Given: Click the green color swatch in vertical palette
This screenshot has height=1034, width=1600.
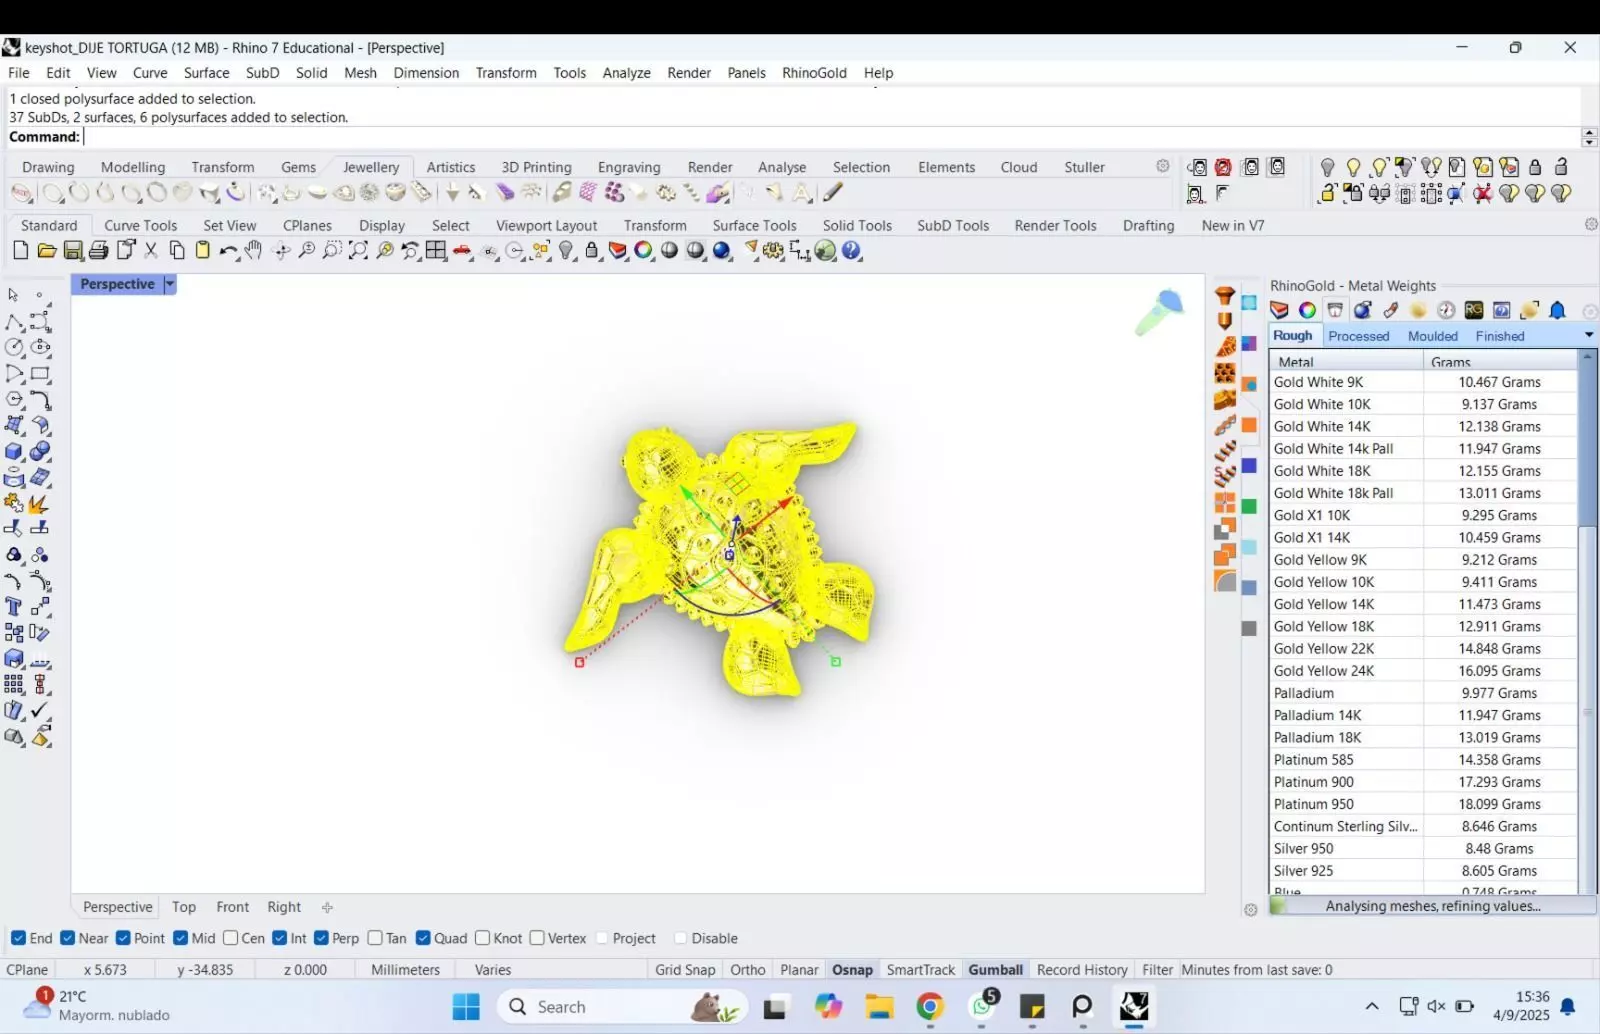Looking at the screenshot, I should click(1249, 506).
